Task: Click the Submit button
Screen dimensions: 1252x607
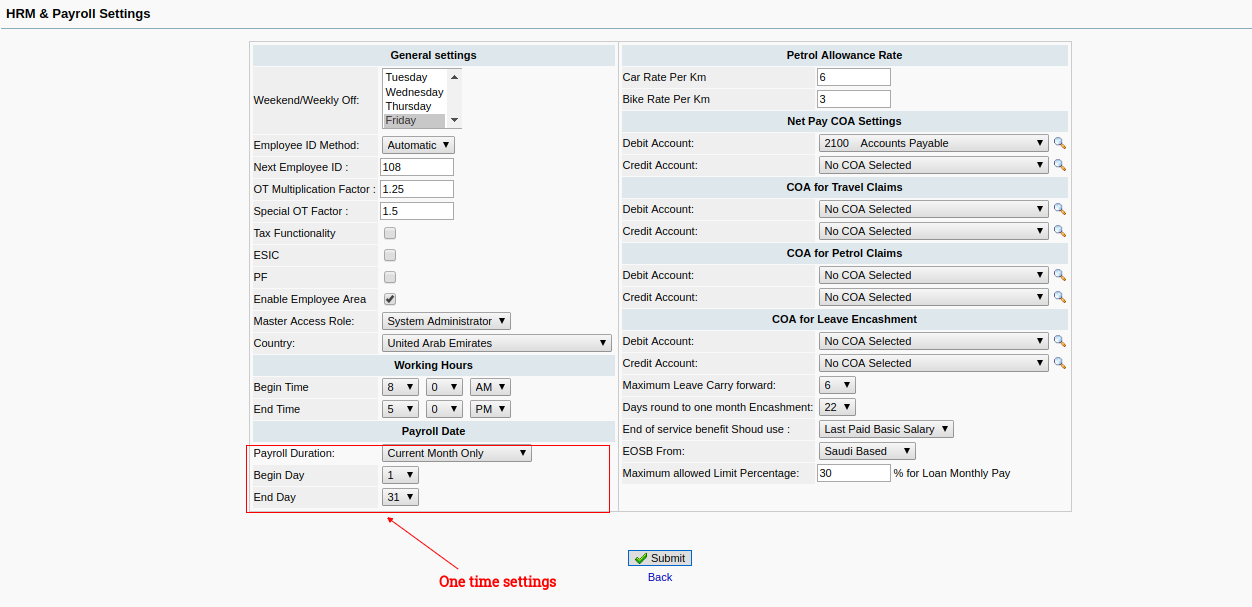Action: [x=660, y=558]
